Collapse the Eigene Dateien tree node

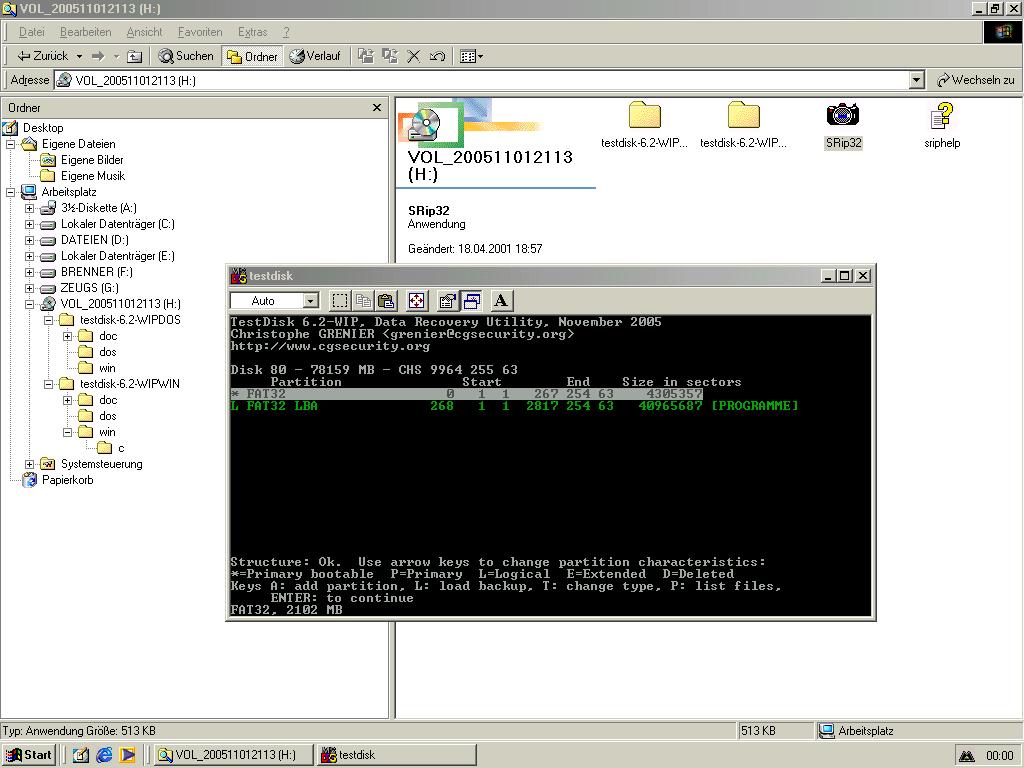point(10,144)
